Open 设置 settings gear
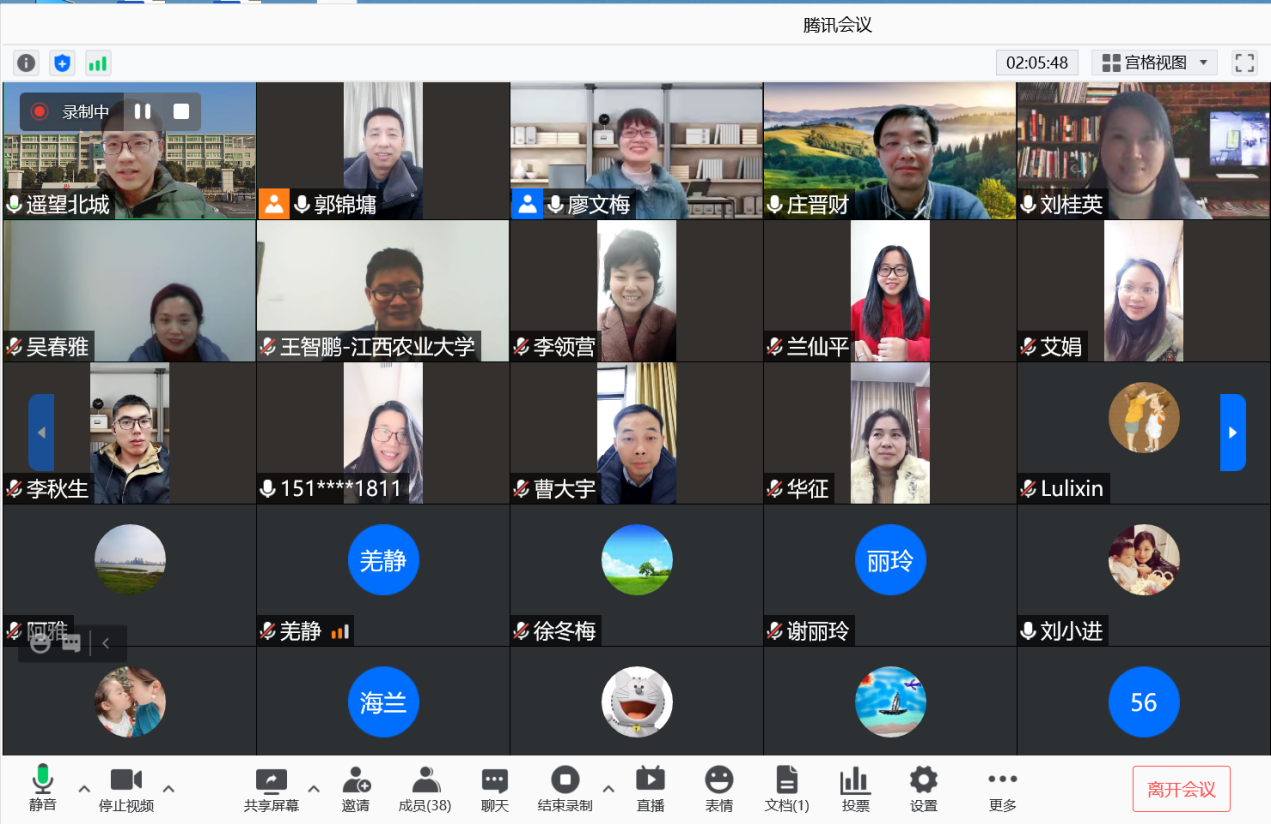Screen dimensions: 1271x824 (x=923, y=789)
